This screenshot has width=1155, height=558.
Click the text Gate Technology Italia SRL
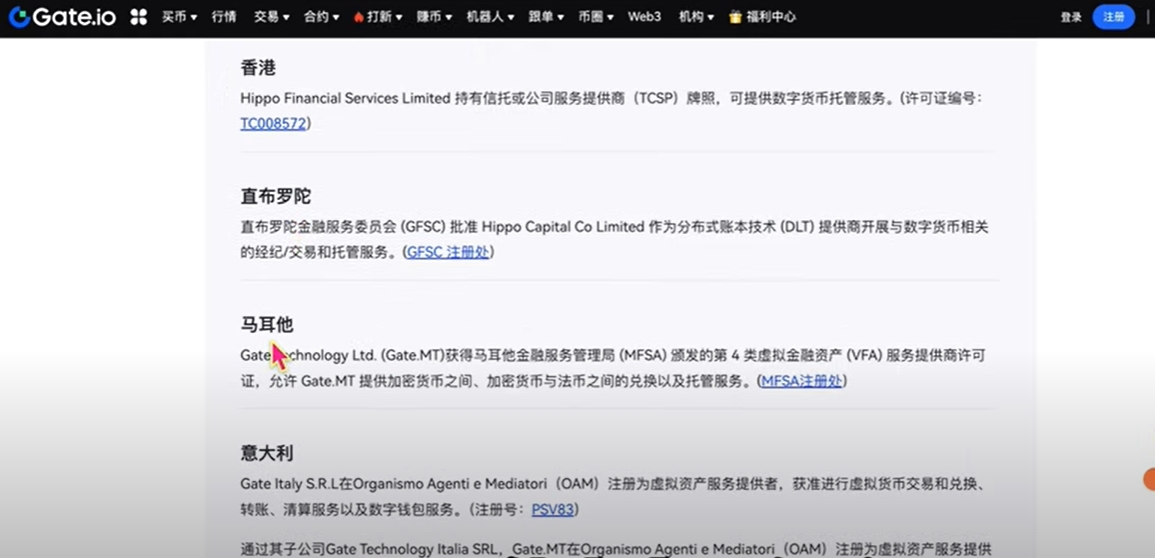pos(414,549)
